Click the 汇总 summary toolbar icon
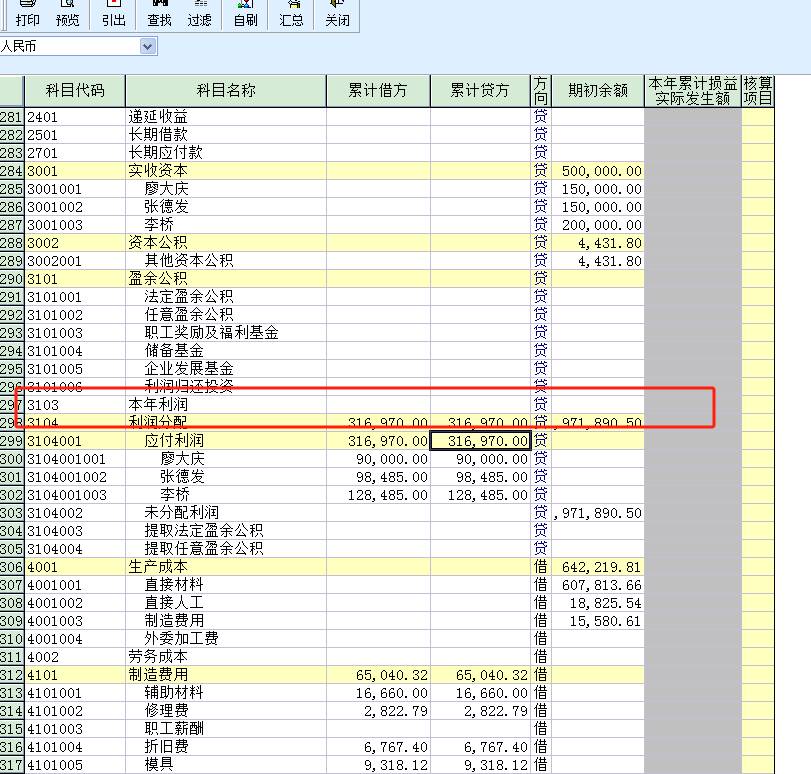The height and width of the screenshot is (774, 811). pos(292,14)
